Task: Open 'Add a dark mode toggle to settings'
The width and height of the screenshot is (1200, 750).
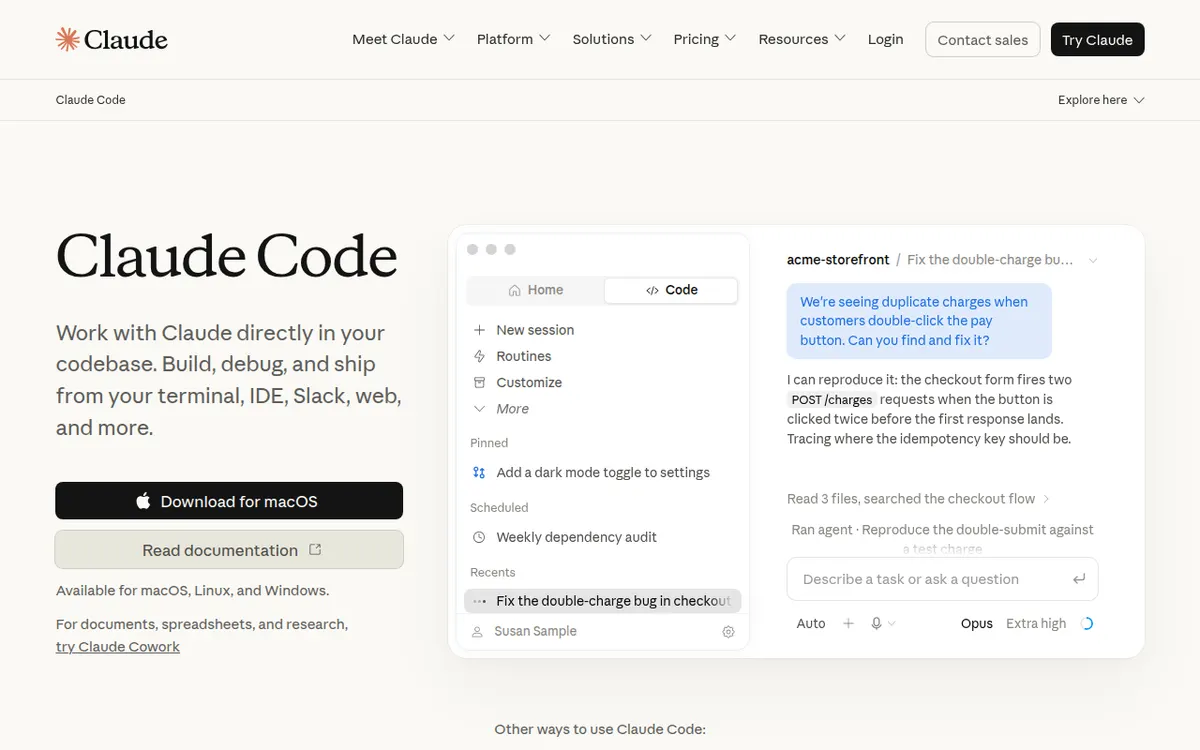Action: tap(603, 473)
